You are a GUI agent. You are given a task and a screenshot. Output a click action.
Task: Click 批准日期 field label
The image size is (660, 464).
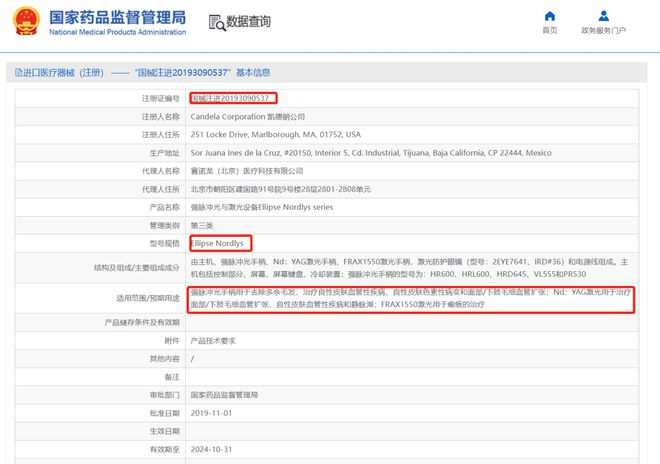165,413
